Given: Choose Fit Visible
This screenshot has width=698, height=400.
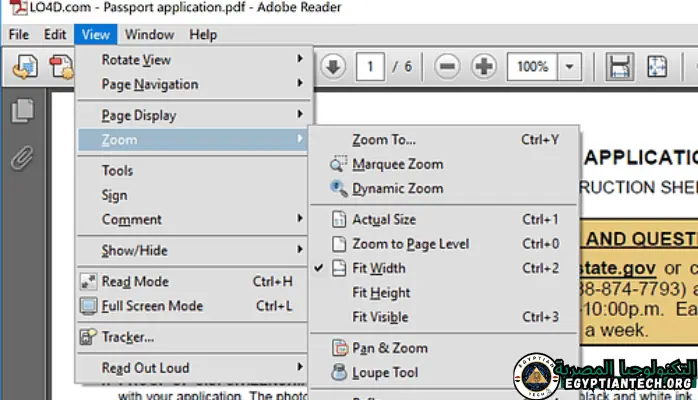Looking at the screenshot, I should pos(444,317).
